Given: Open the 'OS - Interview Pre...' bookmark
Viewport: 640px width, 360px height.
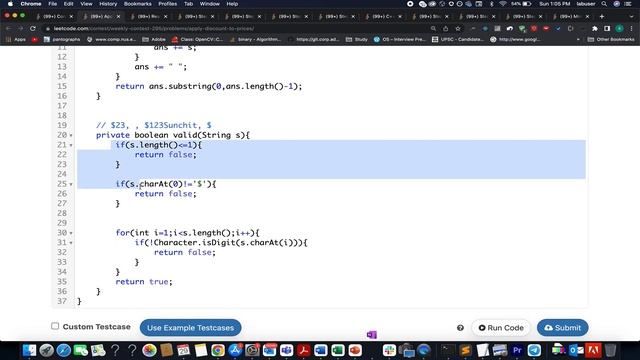Looking at the screenshot, I should point(400,40).
